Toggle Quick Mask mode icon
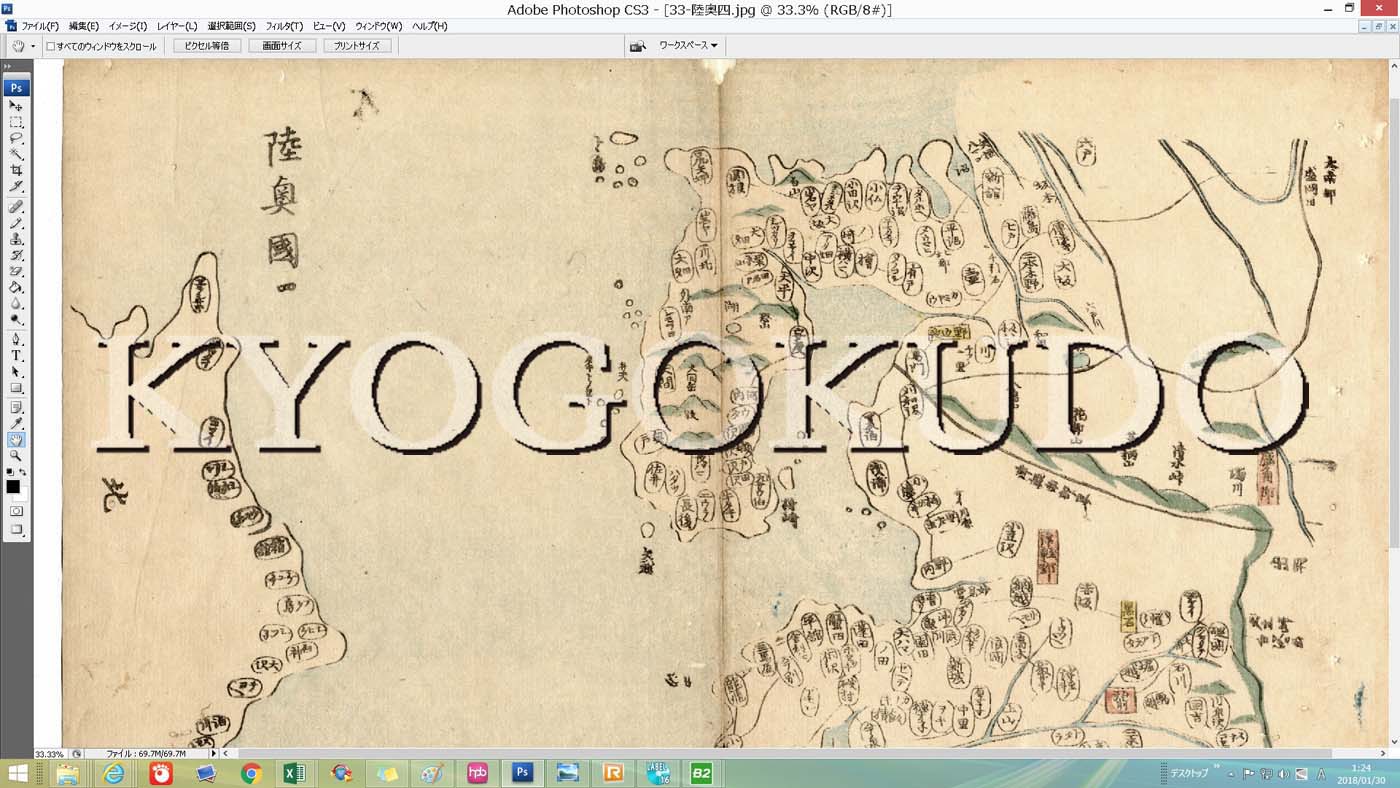The image size is (1400, 788). [16, 511]
